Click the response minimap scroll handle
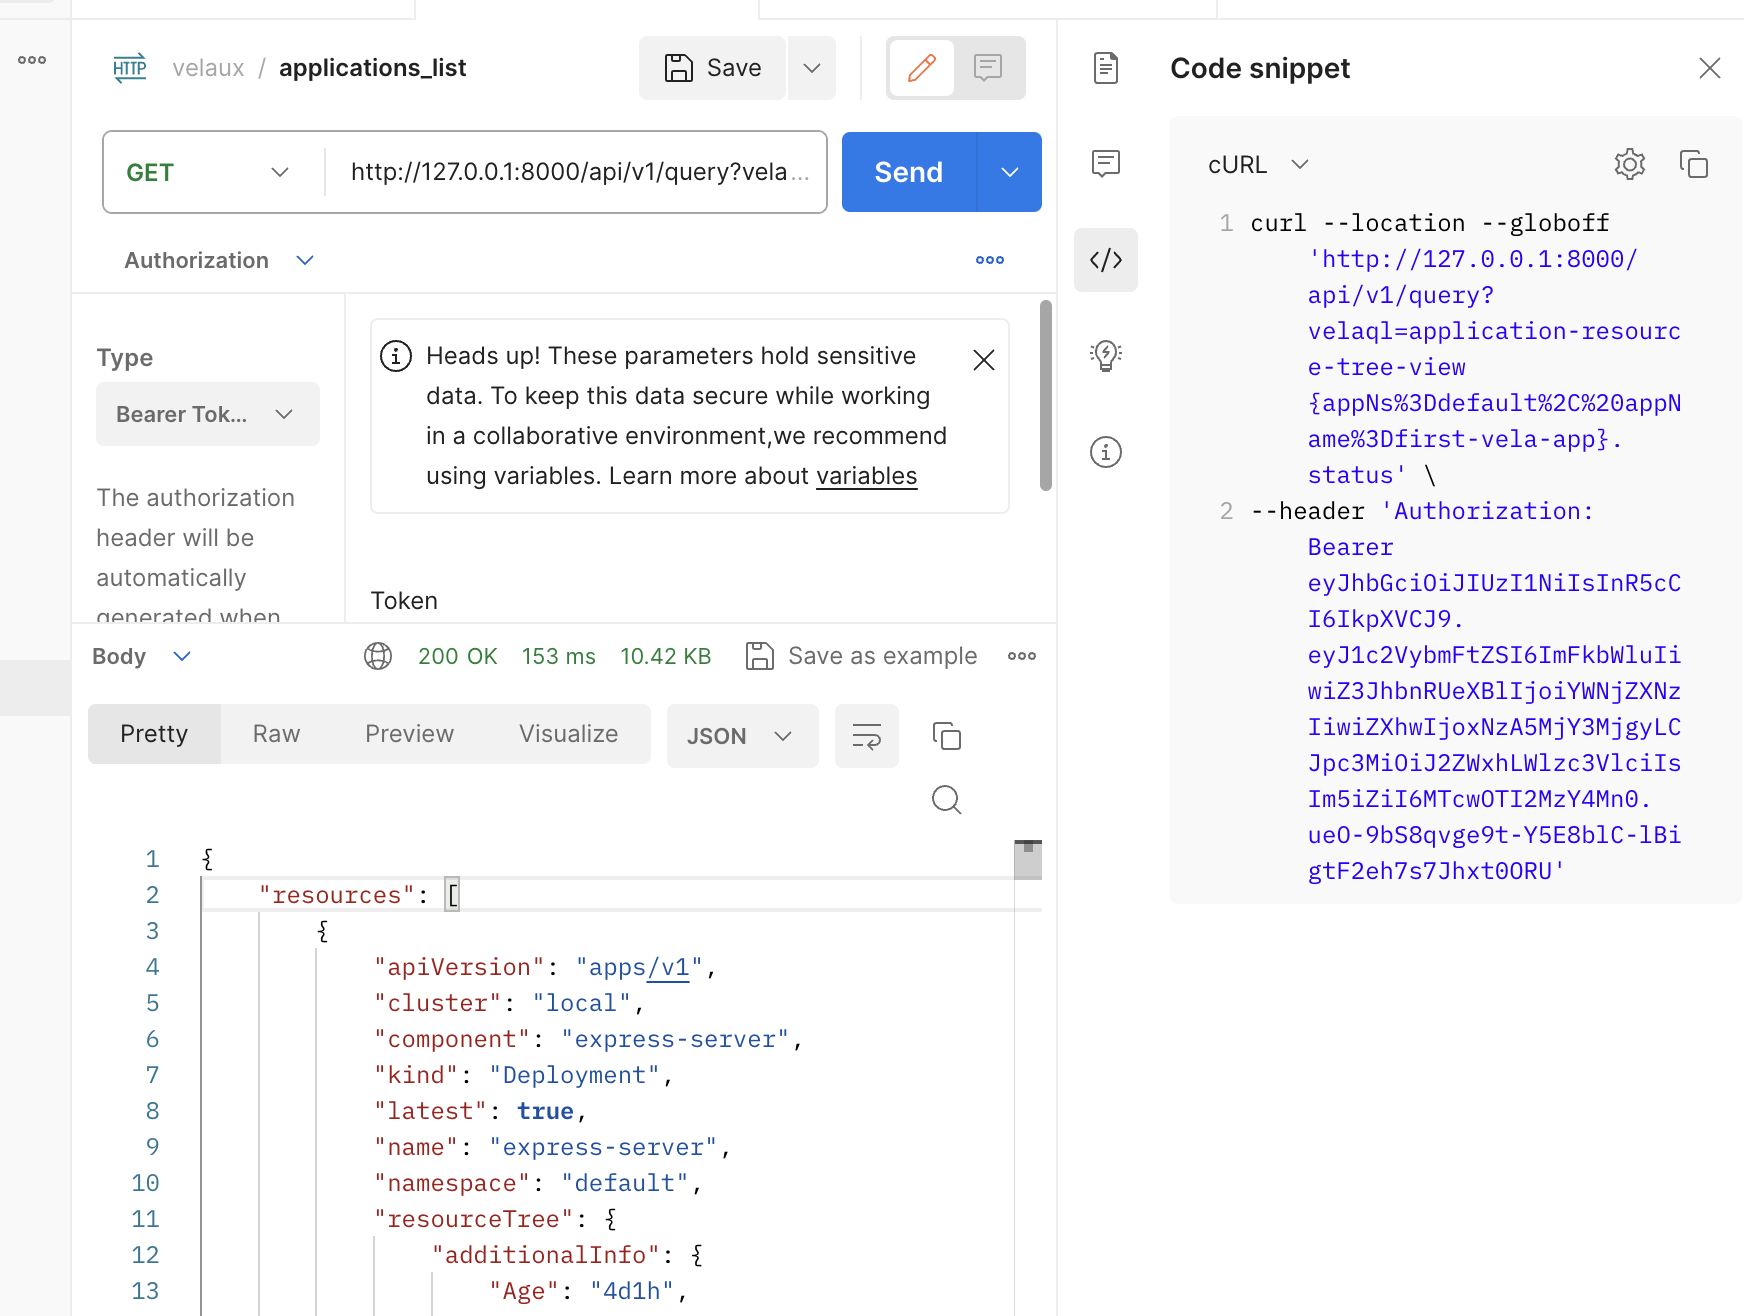Image resolution: width=1744 pixels, height=1316 pixels. coord(1028,860)
